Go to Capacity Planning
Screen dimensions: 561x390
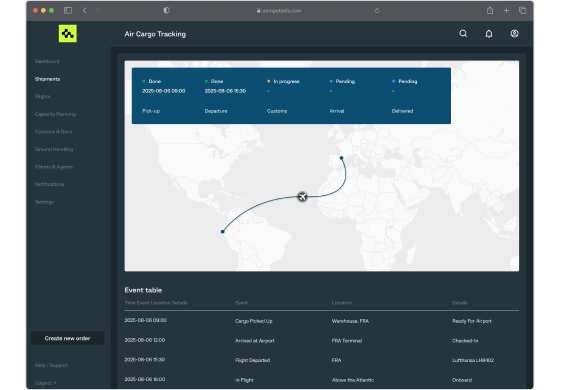click(x=55, y=114)
